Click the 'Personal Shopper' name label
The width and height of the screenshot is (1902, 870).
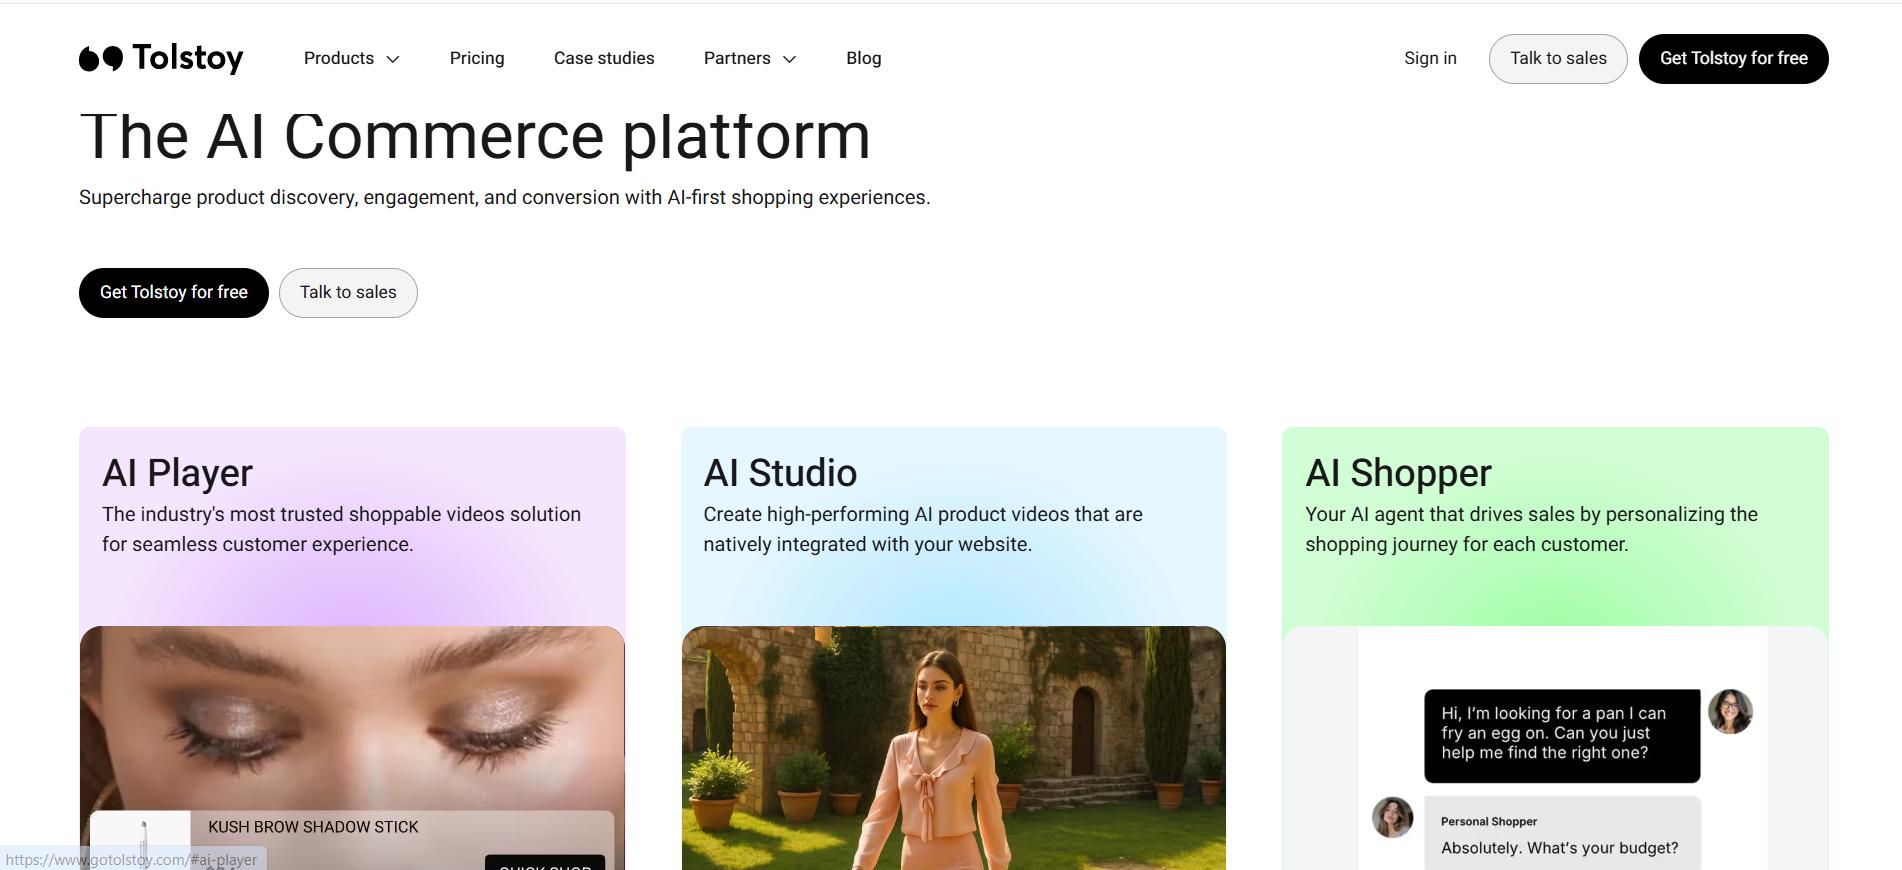coord(1489,822)
